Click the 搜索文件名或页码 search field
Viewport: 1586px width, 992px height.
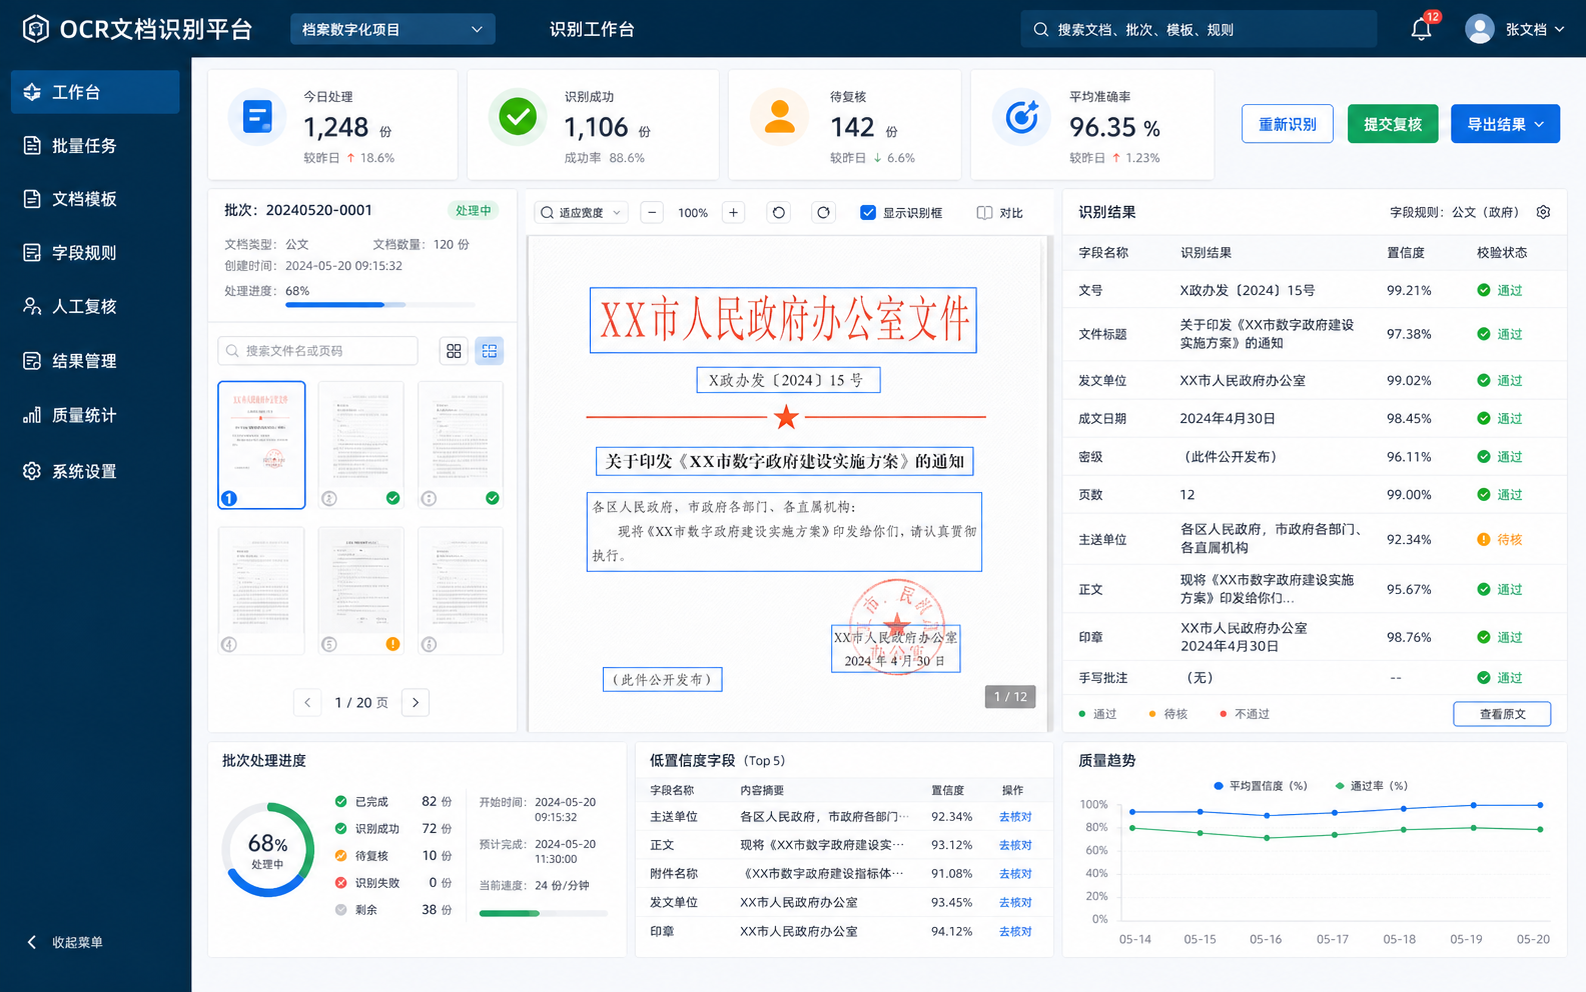(x=318, y=351)
